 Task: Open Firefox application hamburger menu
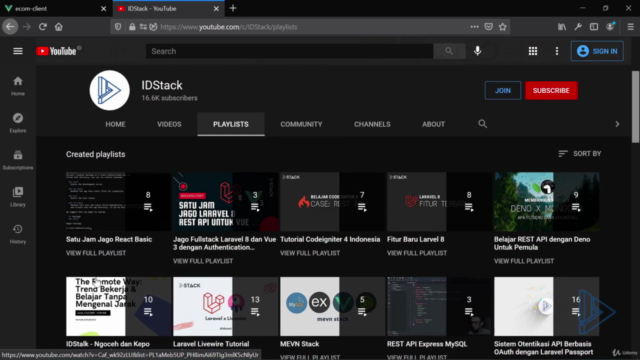pyautogui.click(x=630, y=27)
